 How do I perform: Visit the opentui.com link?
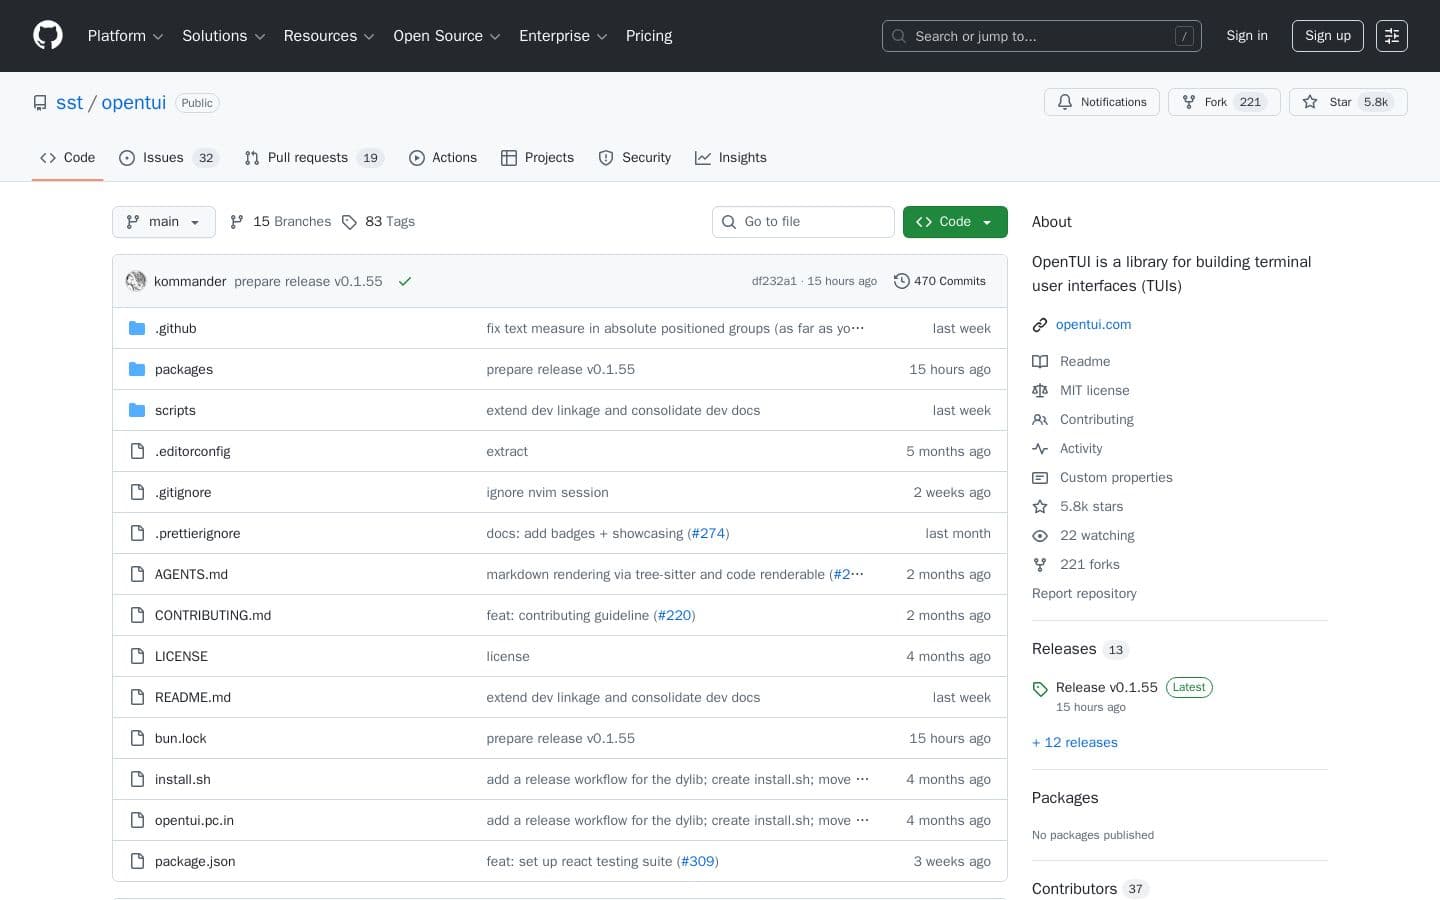(x=1093, y=324)
